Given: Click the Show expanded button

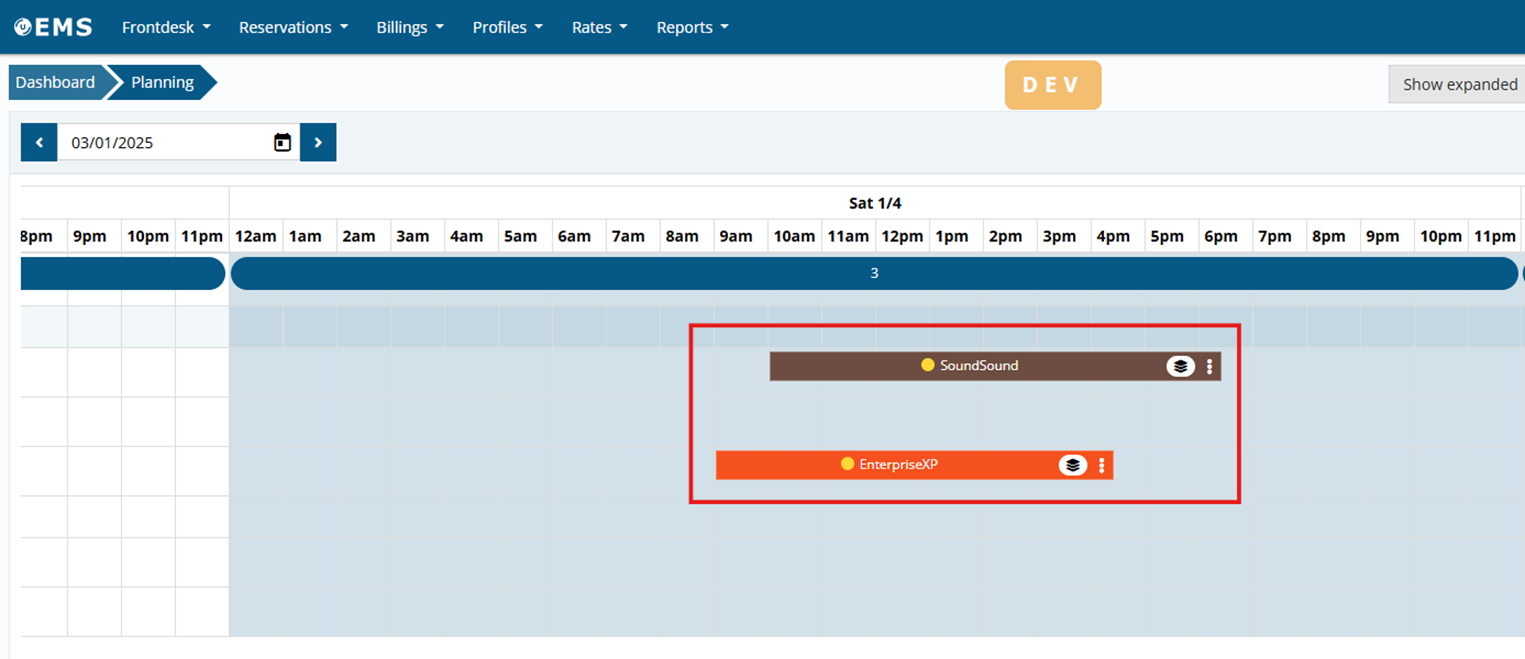Looking at the screenshot, I should (x=1459, y=85).
